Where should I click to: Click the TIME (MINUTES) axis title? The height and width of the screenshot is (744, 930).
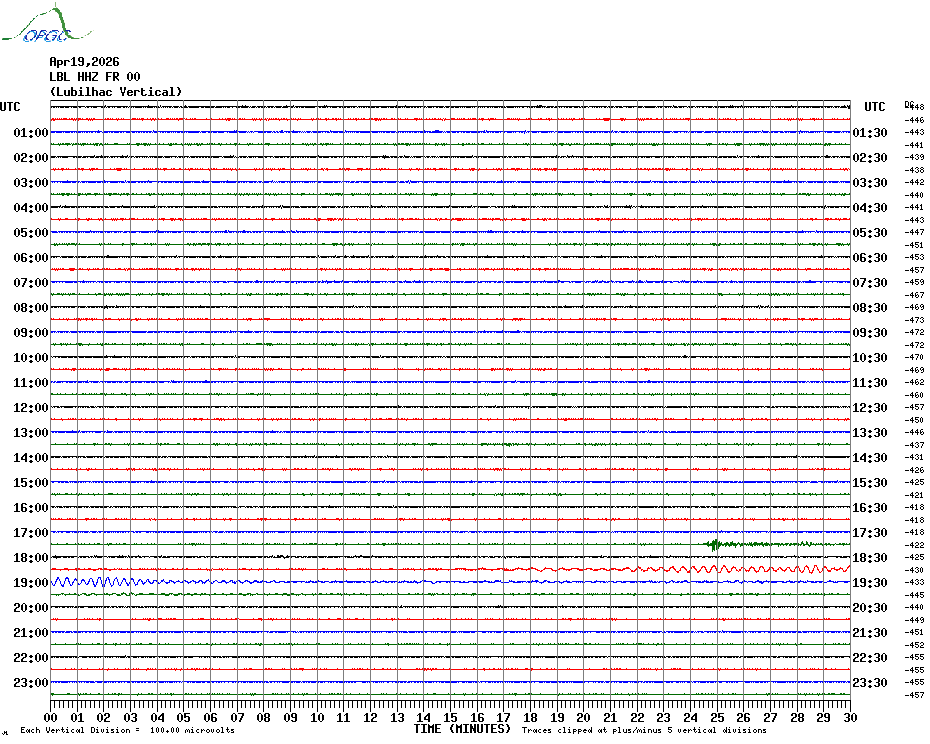pos(462,729)
